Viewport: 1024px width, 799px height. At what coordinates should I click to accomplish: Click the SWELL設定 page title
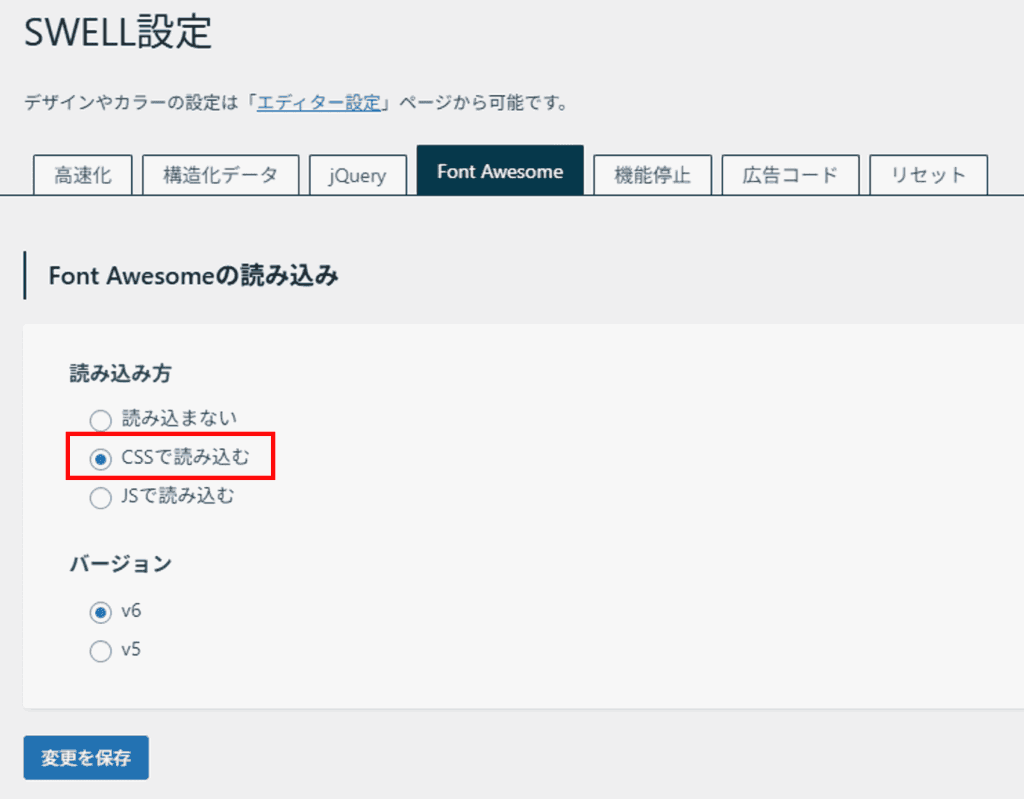[118, 33]
